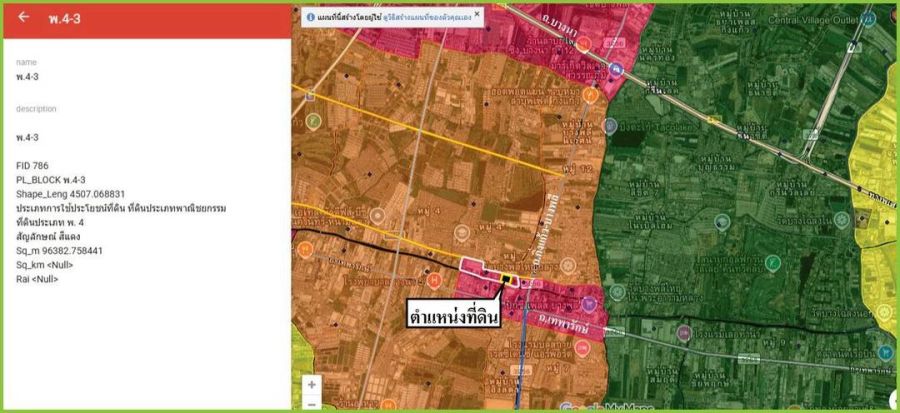Screen dimensions: 900x413
Task: Go back using the header arrow
Action: point(24,17)
